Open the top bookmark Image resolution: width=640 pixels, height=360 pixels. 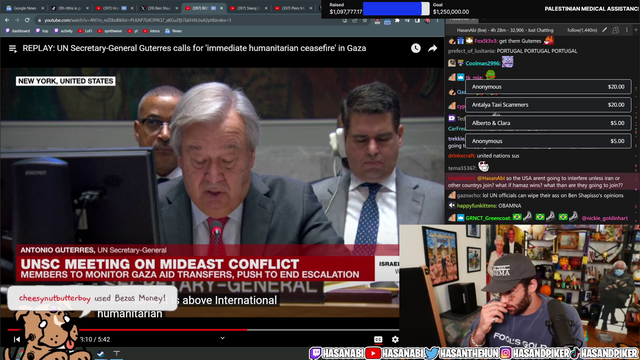(42, 31)
